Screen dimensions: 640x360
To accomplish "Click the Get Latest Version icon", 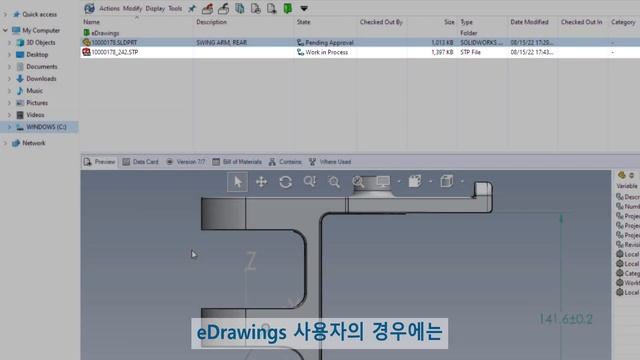I will 240,8.
